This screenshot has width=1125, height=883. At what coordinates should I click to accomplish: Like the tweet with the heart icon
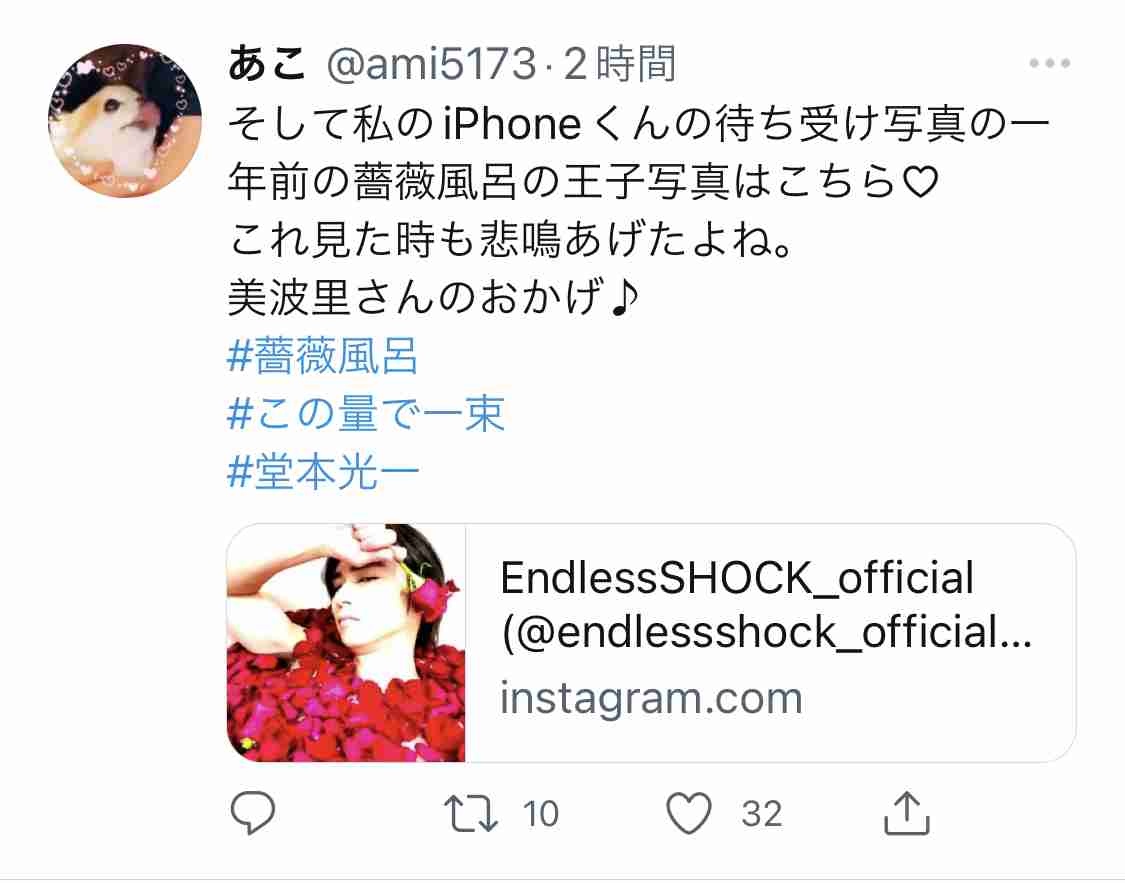pos(689,813)
